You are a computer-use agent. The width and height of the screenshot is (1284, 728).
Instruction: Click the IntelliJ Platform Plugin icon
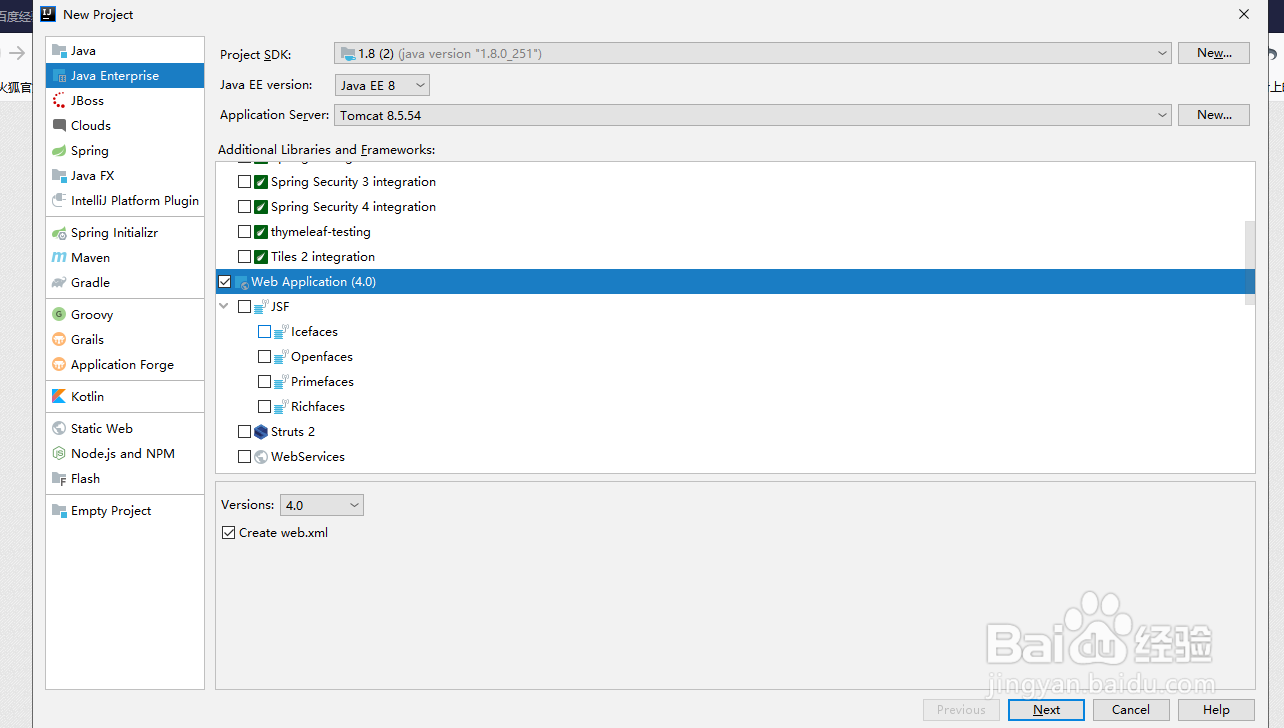(59, 201)
